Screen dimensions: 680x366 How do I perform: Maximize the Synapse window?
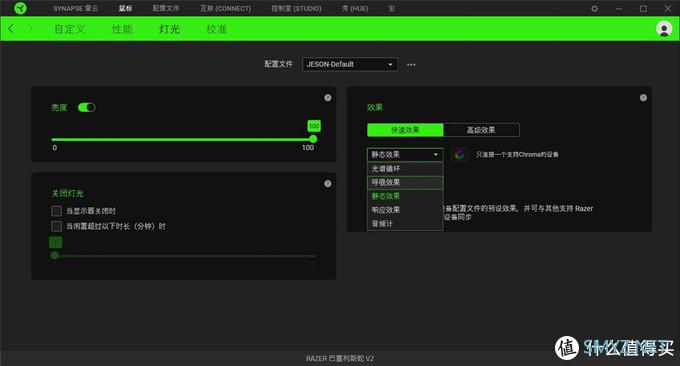pos(643,8)
